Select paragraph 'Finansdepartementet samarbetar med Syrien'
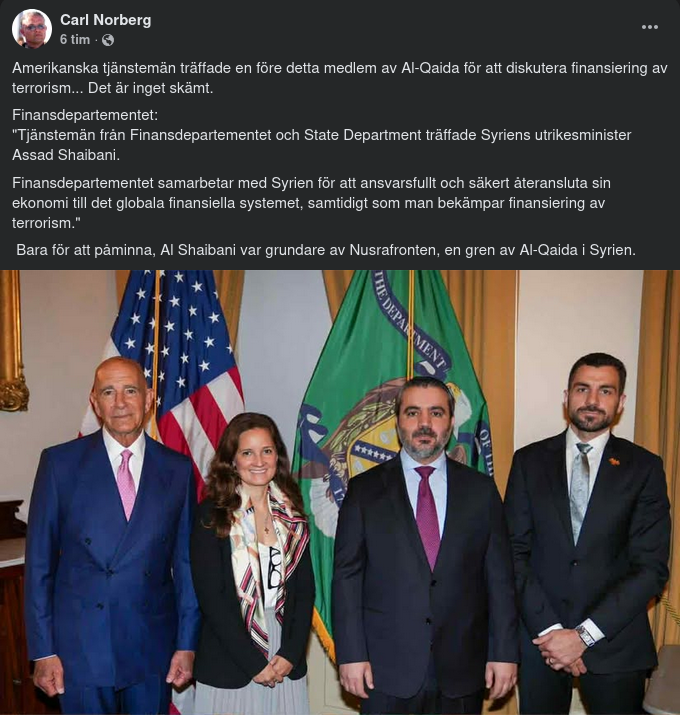This screenshot has width=680, height=715. click(x=311, y=202)
